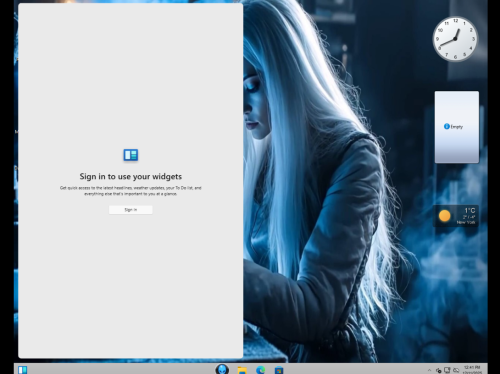Click the widgets description paragraph text

coord(131,191)
